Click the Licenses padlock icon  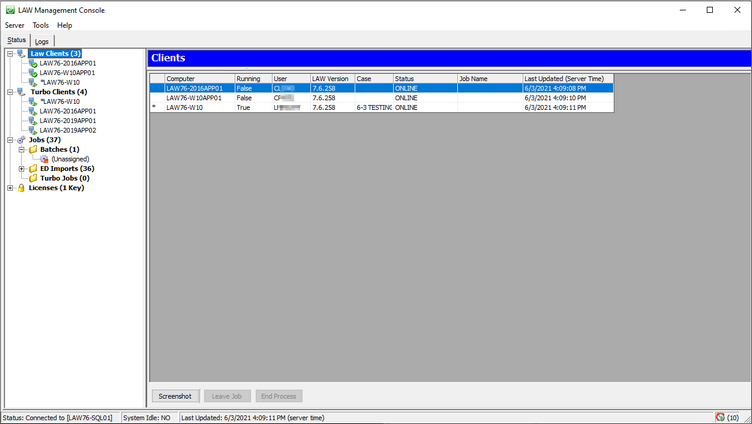click(22, 188)
